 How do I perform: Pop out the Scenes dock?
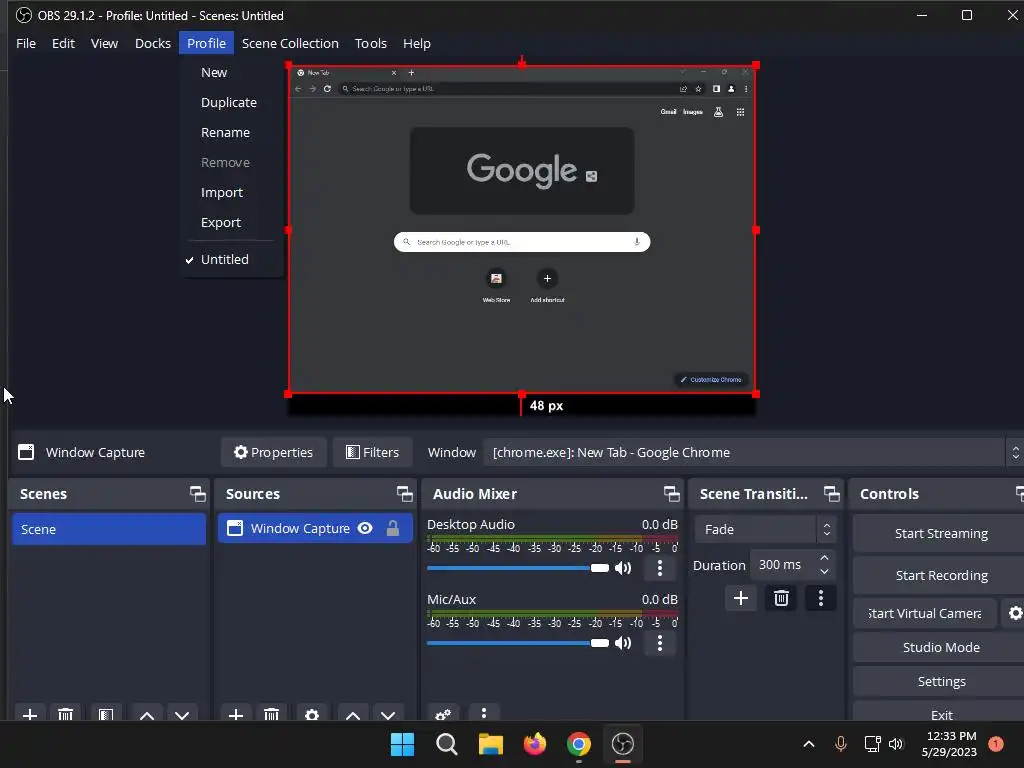pyautogui.click(x=197, y=494)
